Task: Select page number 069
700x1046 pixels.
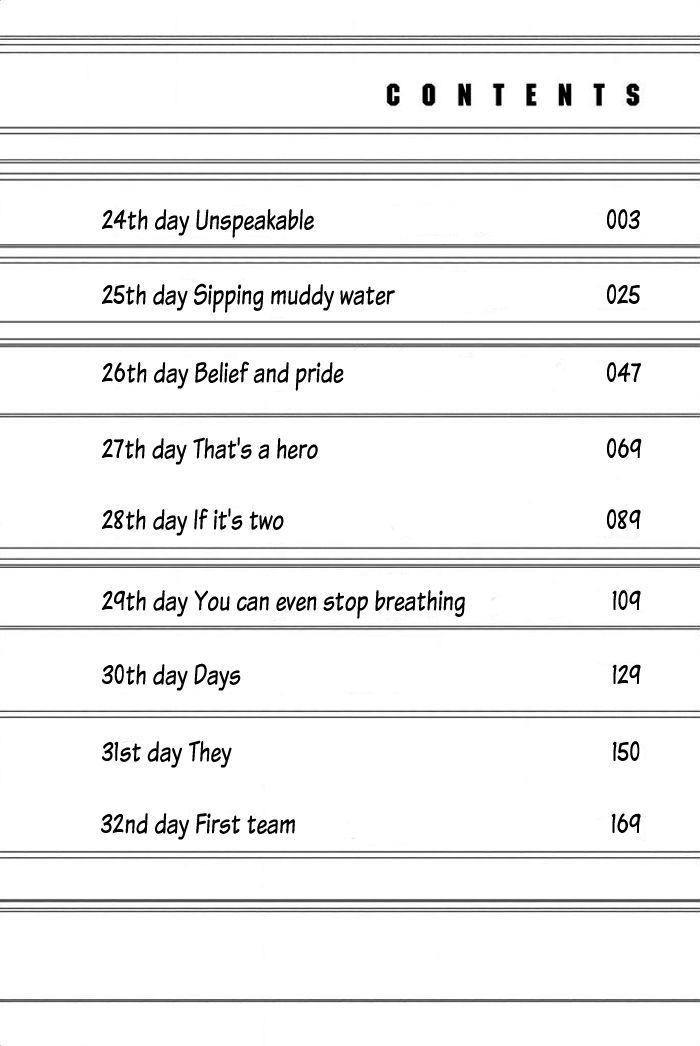Action: (x=622, y=449)
